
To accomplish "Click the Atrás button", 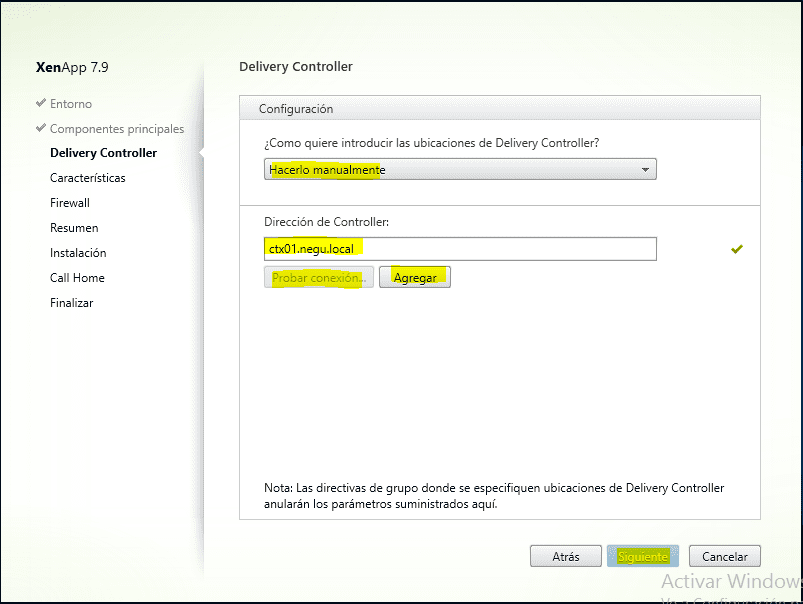I will [565, 556].
